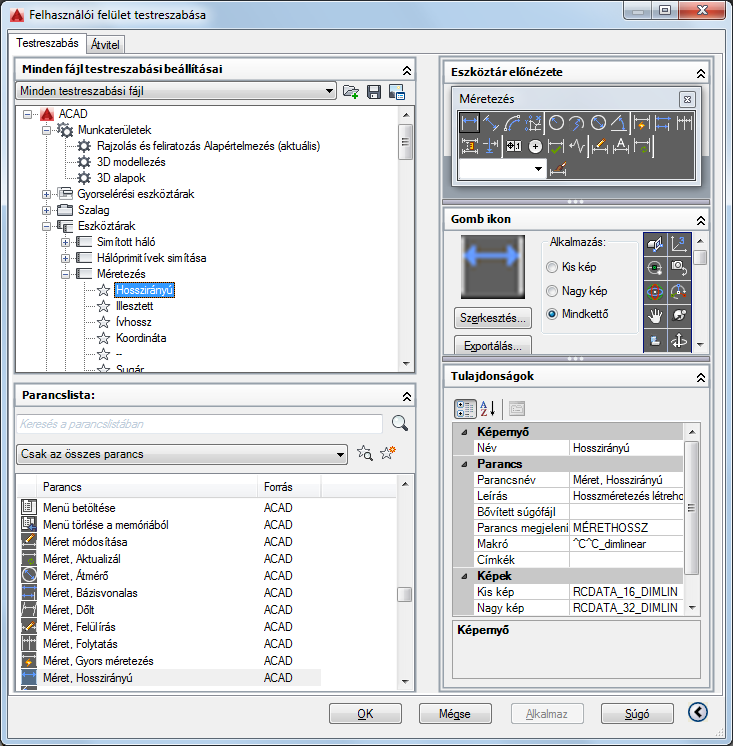The height and width of the screenshot is (746, 733).
Task: Click the Dimension Style brush icon
Action: pyautogui.click(x=558, y=169)
